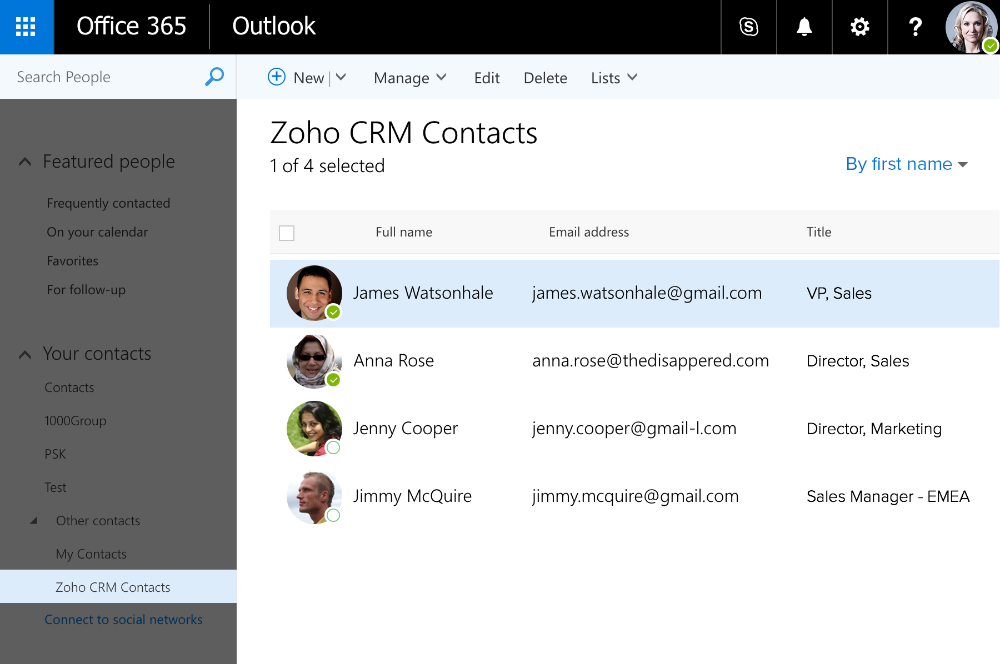The image size is (1000, 664).
Task: Click james.watsonhale@gmail.com email
Action: click(647, 293)
